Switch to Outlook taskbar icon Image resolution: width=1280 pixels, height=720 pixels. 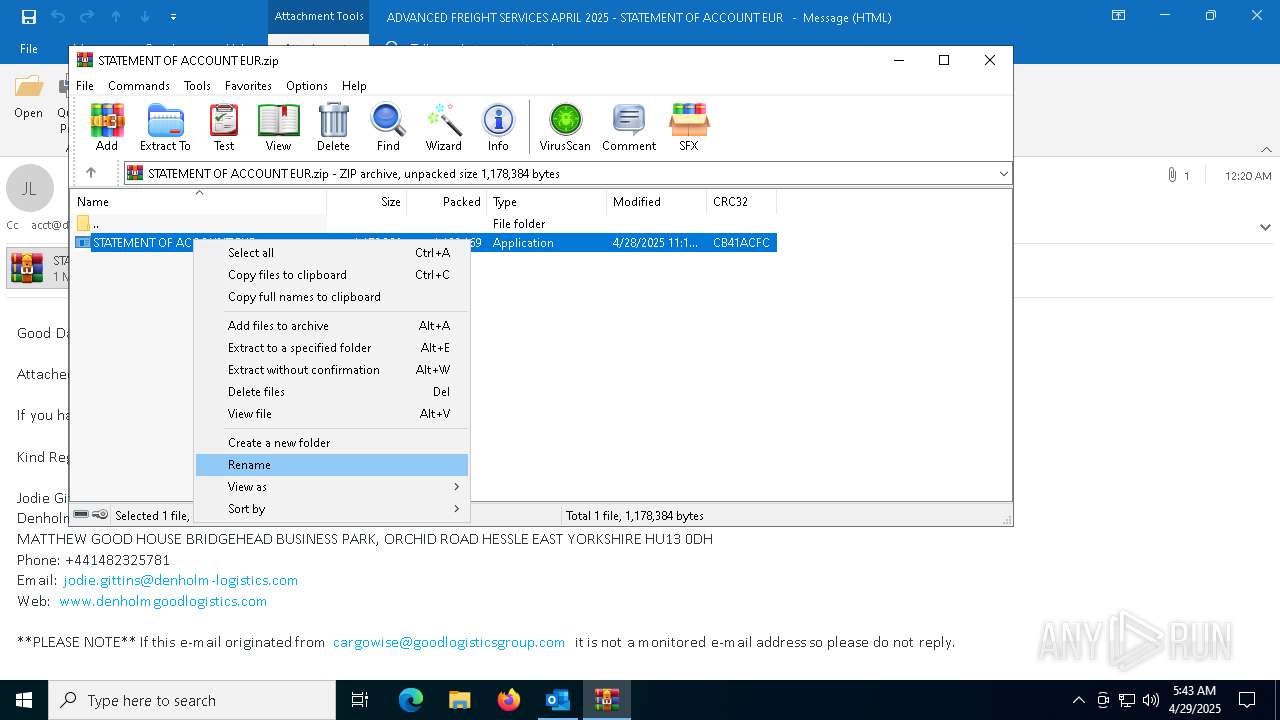tap(557, 700)
